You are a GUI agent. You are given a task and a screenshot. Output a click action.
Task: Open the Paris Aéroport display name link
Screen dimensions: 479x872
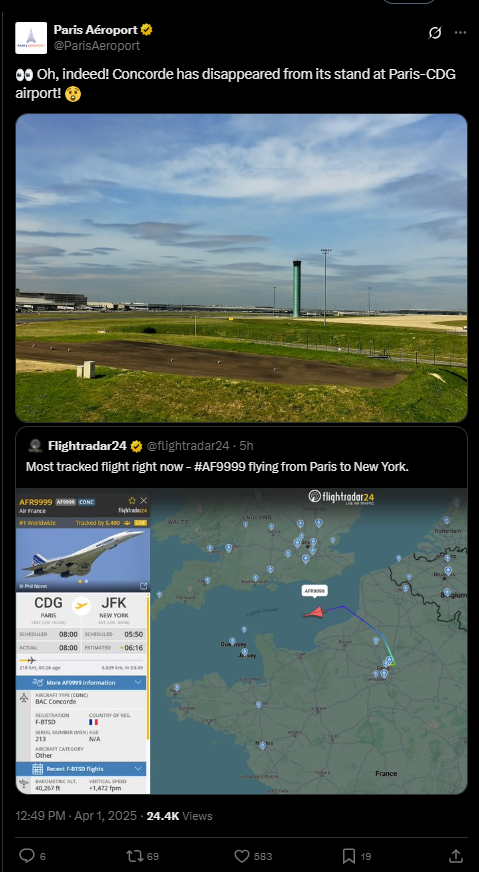[x=96, y=30]
